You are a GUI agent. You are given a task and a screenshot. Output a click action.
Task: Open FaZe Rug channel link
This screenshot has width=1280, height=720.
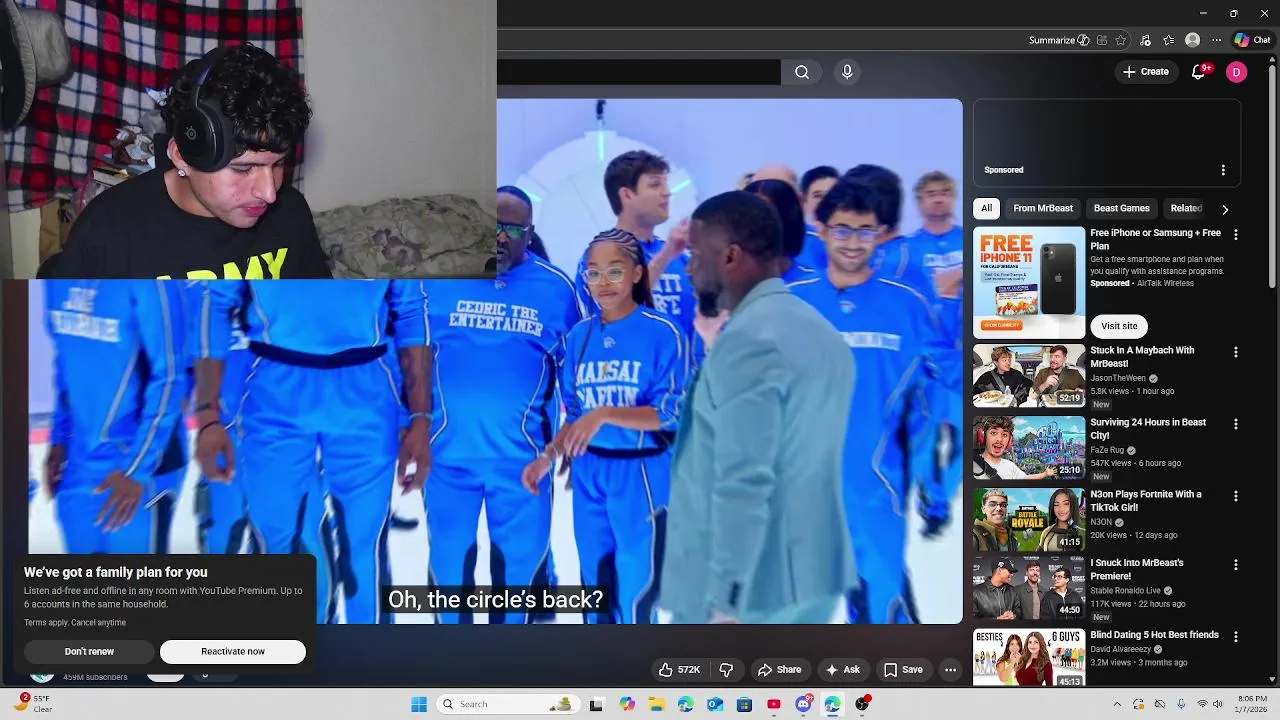pos(1107,450)
